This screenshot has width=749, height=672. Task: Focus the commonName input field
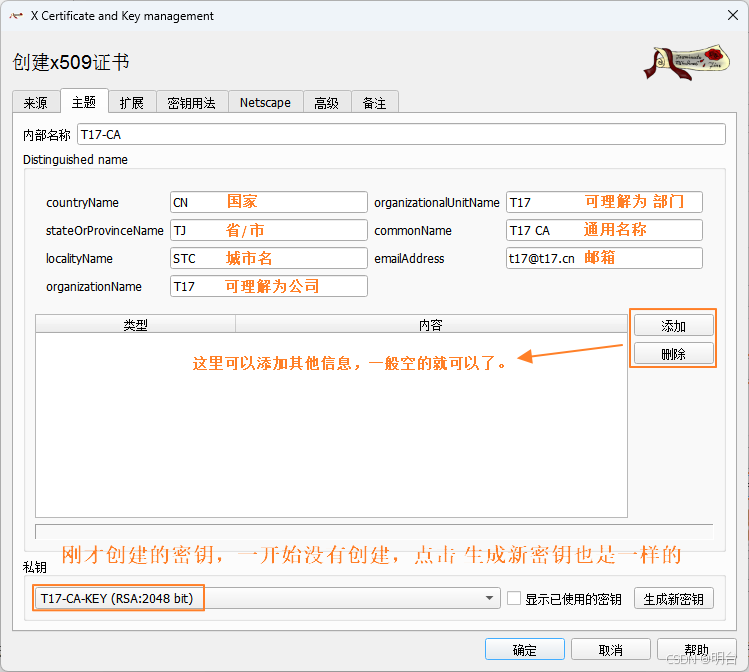[x=604, y=230]
